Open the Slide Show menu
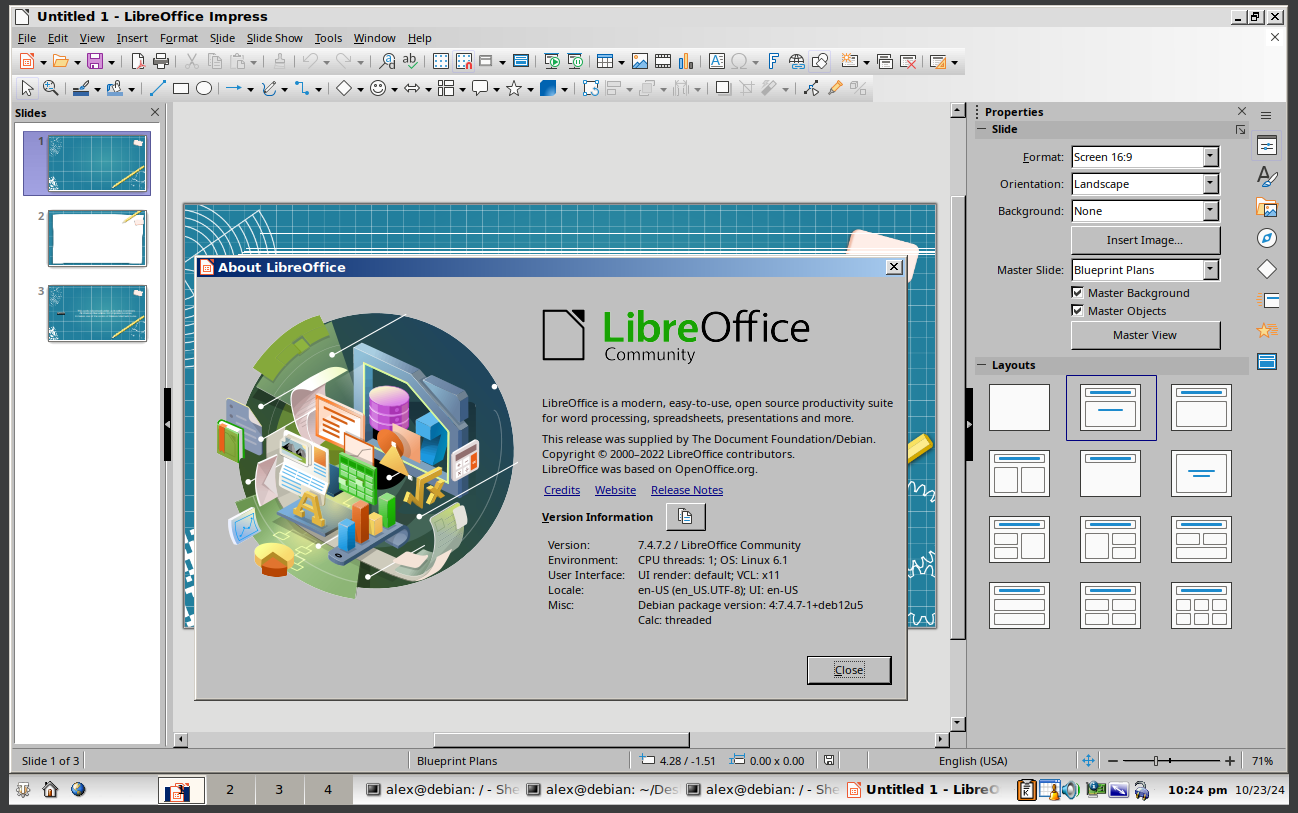 pos(274,38)
